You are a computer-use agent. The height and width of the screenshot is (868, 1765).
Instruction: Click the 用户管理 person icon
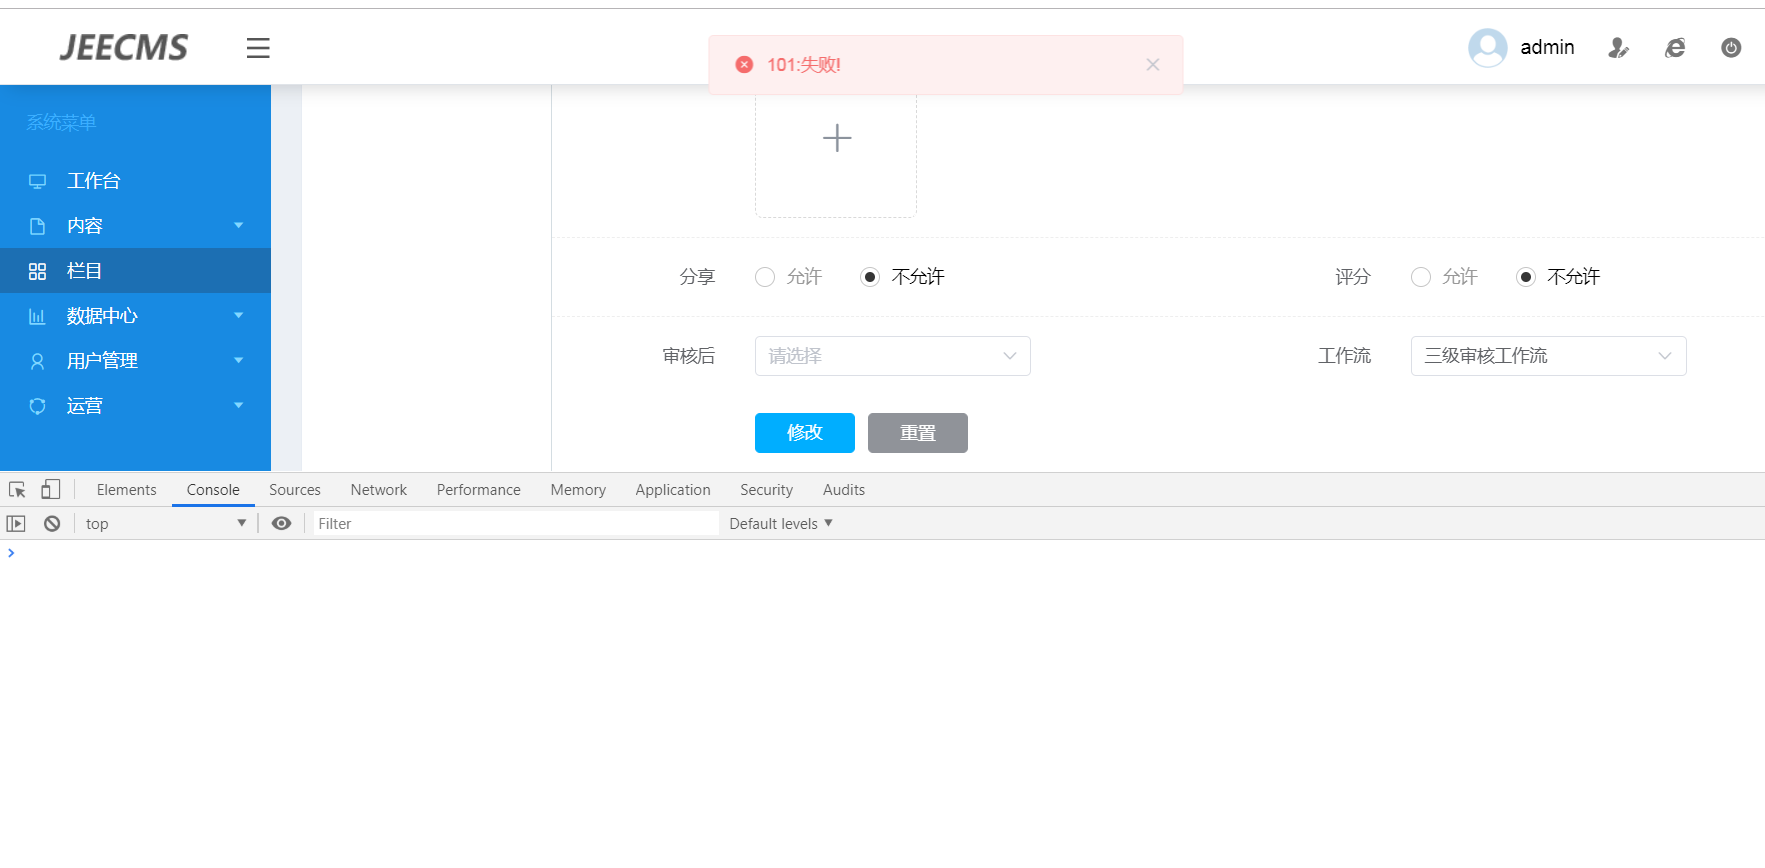pyautogui.click(x=37, y=361)
